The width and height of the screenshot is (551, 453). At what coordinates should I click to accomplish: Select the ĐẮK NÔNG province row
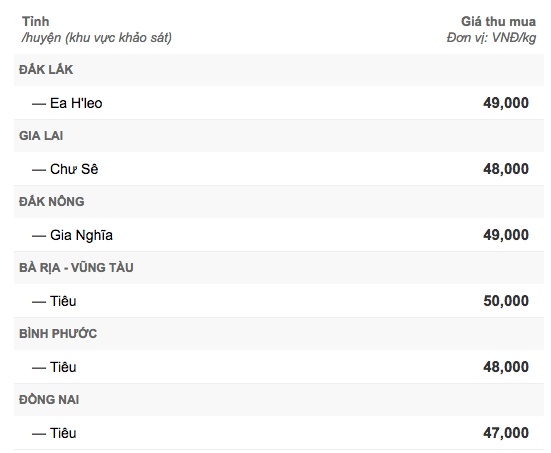pos(279,202)
